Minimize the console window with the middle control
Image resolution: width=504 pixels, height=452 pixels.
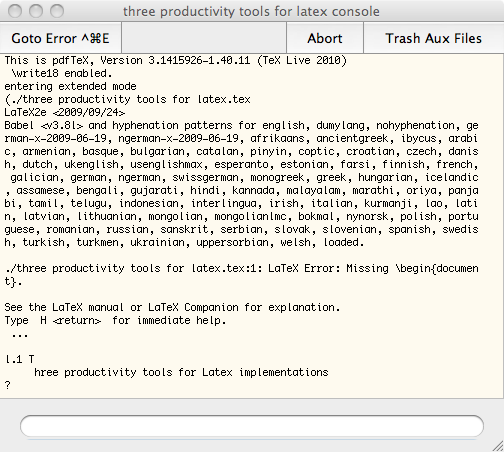coord(36,11)
